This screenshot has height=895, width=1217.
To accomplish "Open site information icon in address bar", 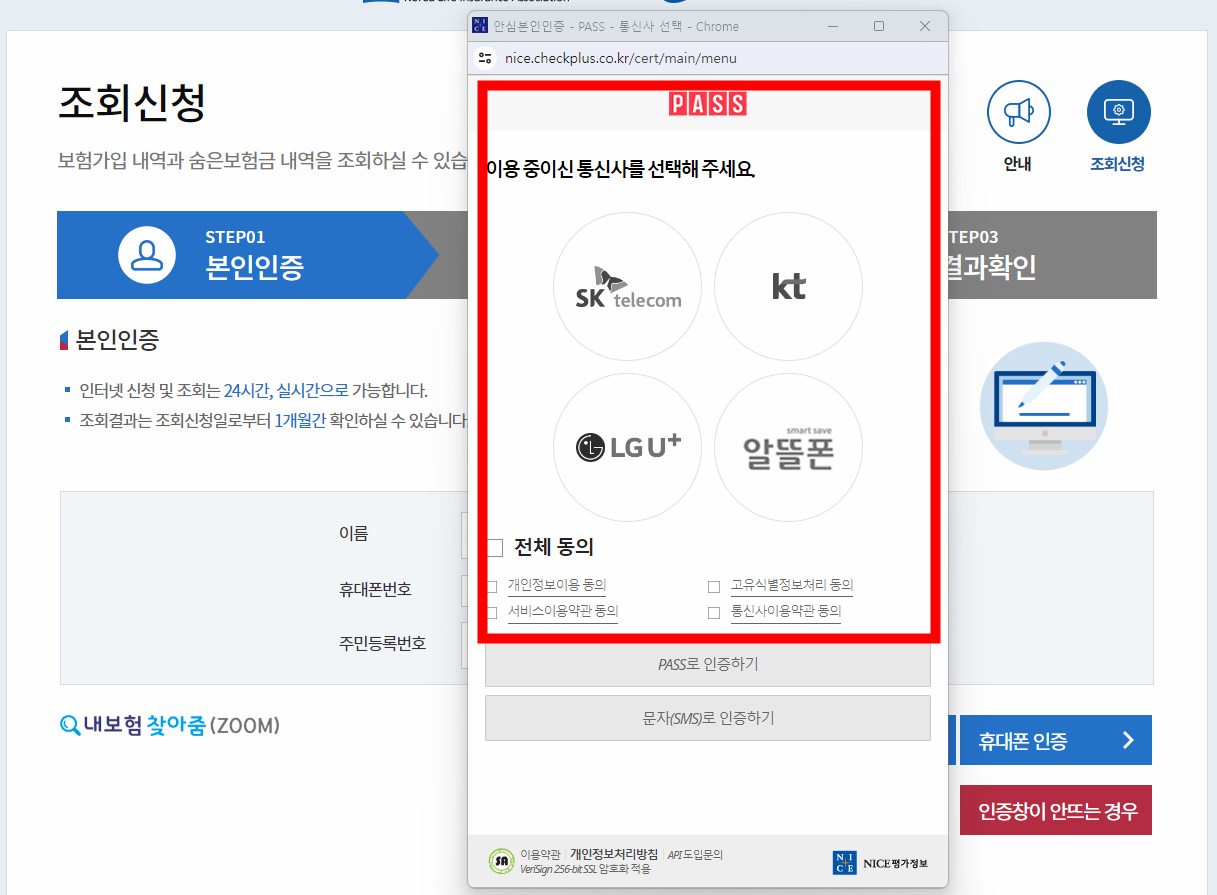I will coord(485,58).
